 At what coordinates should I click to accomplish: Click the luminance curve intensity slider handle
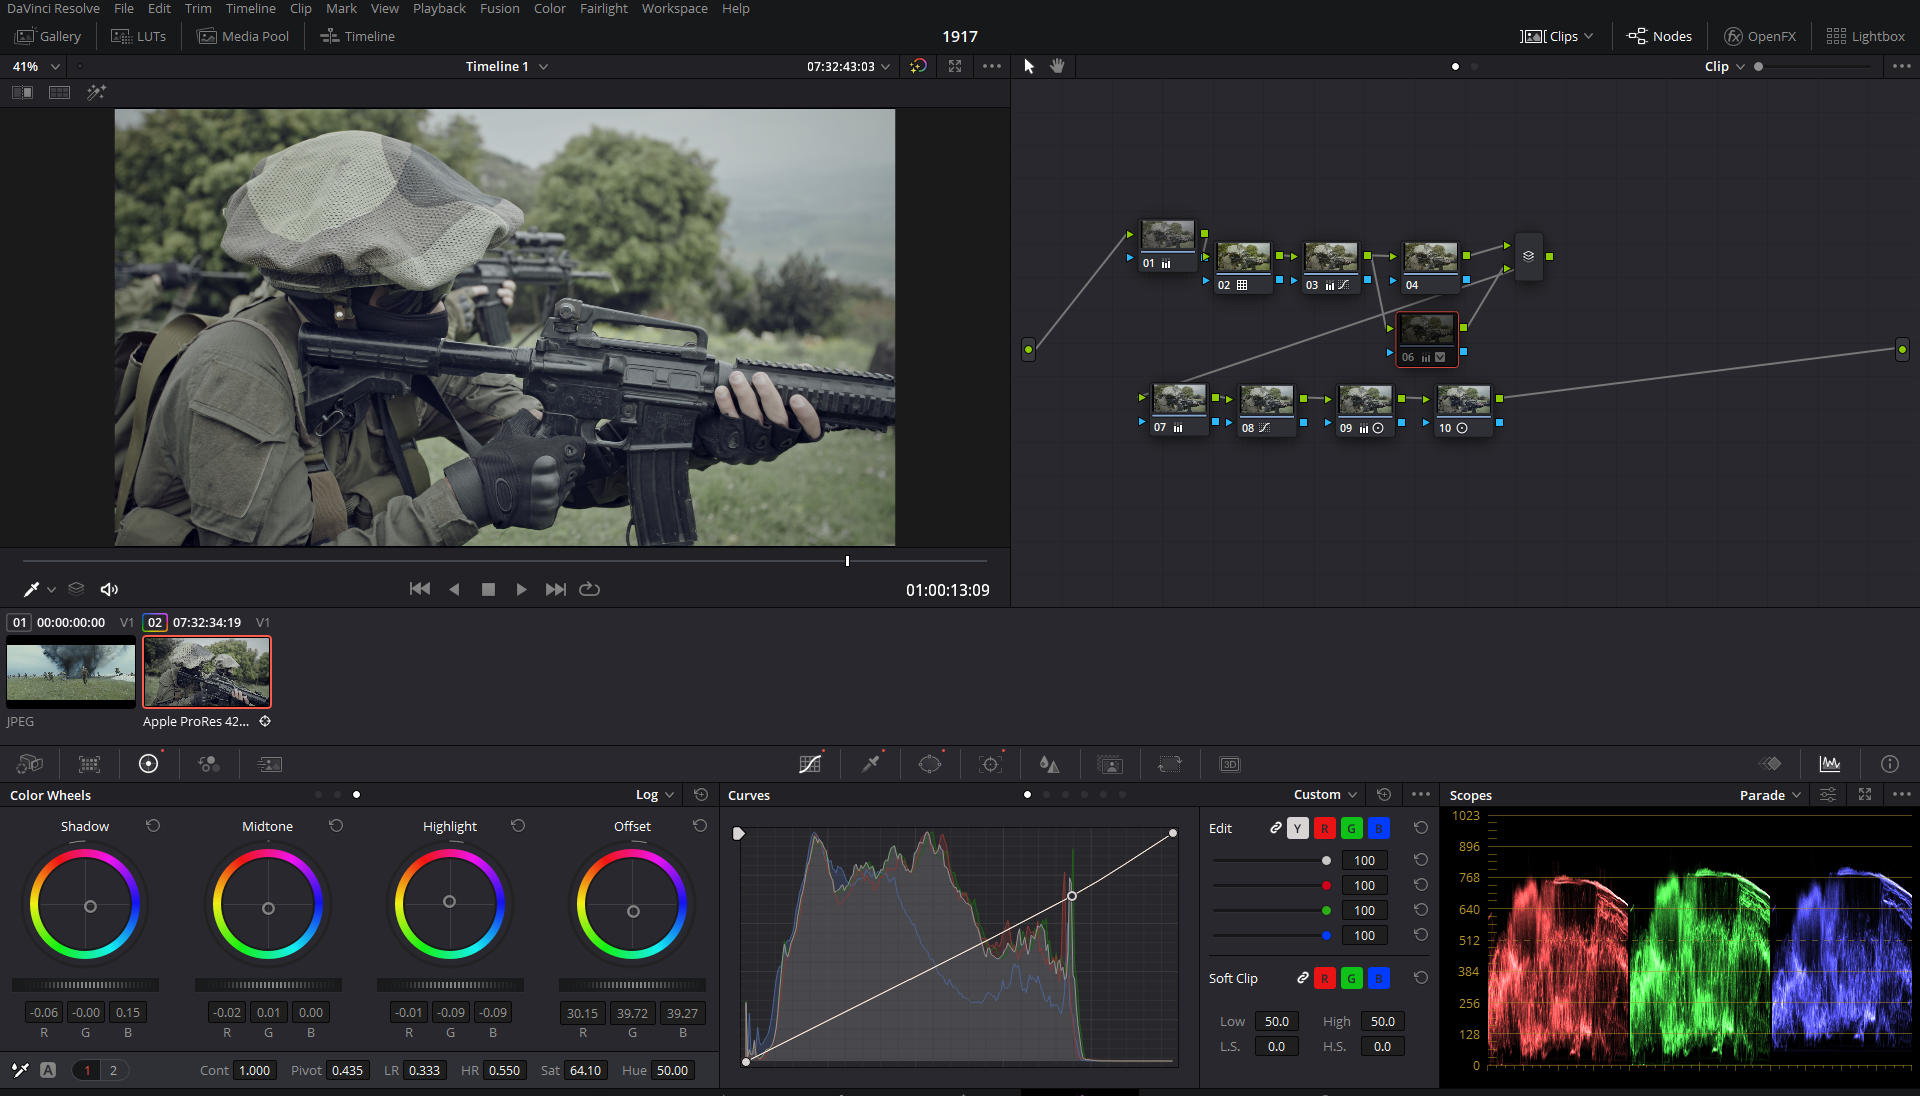[1326, 860]
